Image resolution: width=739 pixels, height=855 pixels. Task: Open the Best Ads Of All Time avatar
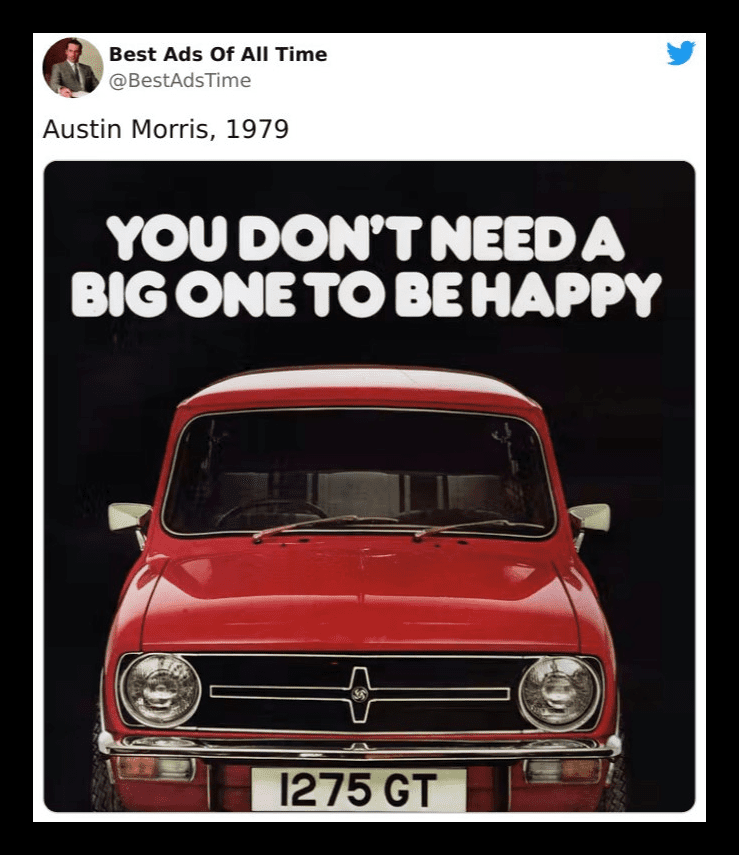coord(73,67)
